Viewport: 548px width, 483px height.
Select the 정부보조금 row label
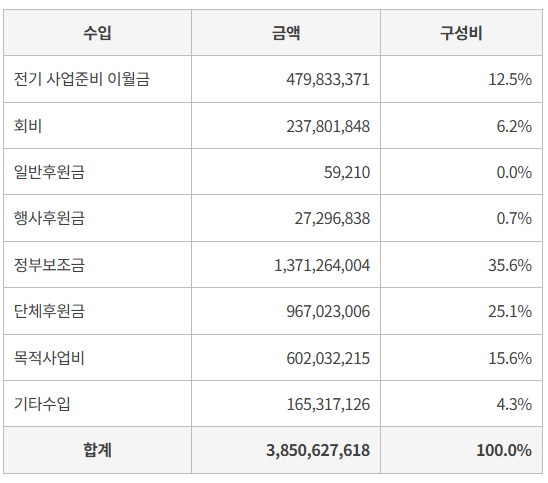click(x=49, y=265)
